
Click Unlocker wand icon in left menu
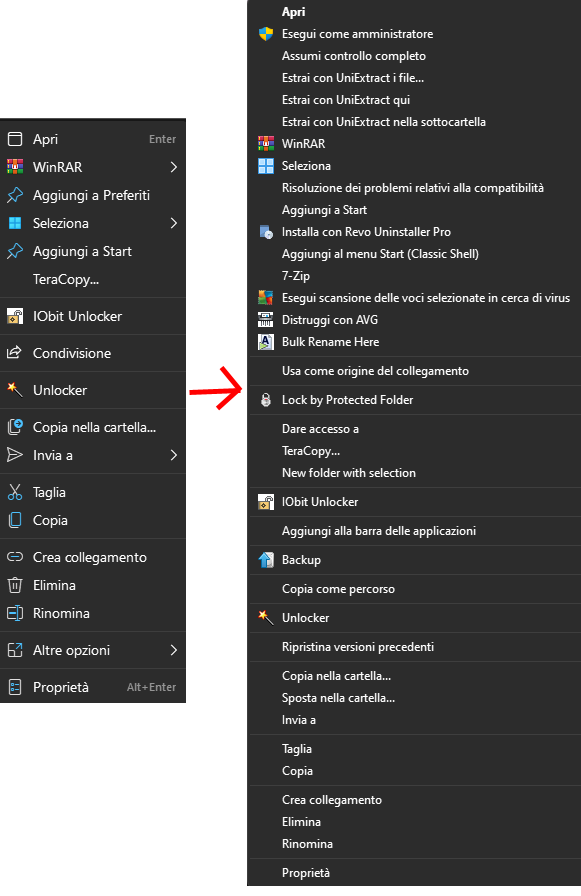(x=15, y=390)
